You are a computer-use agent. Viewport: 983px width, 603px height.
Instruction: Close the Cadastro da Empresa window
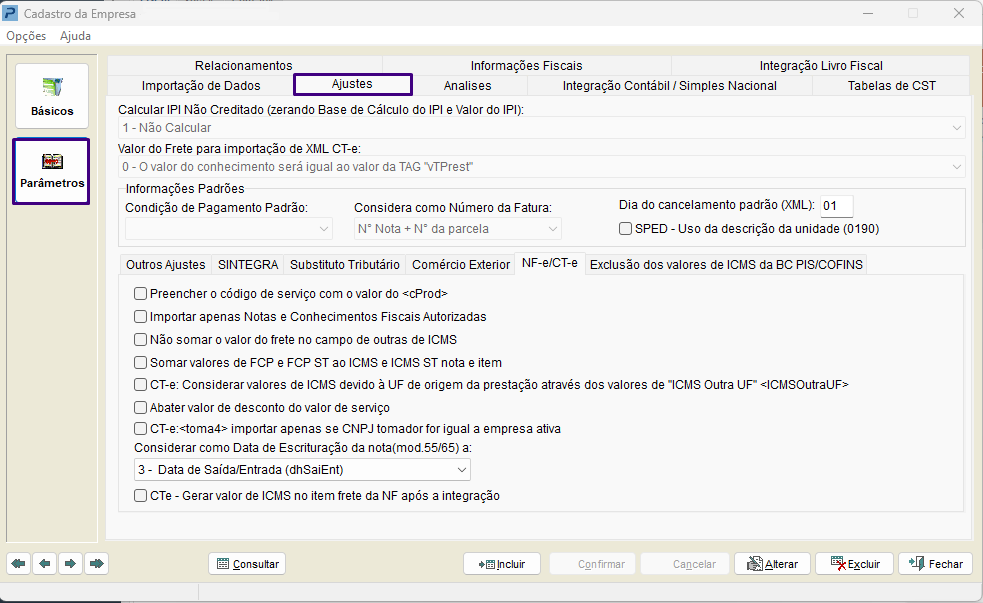coord(959,13)
